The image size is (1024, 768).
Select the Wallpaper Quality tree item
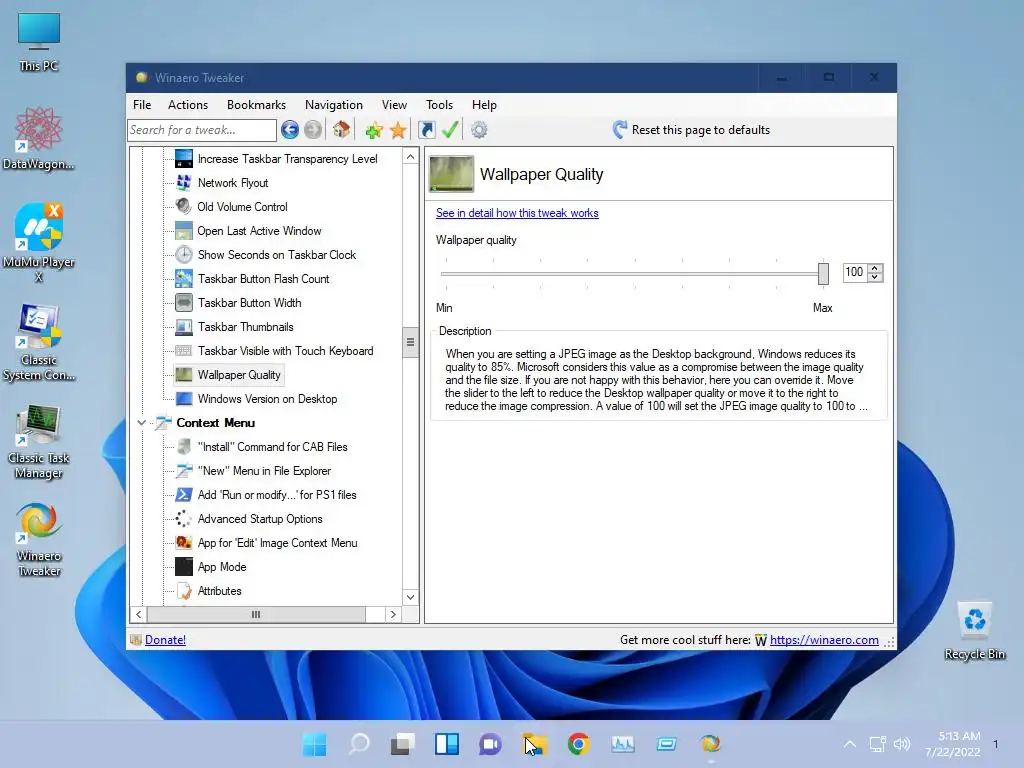[239, 375]
